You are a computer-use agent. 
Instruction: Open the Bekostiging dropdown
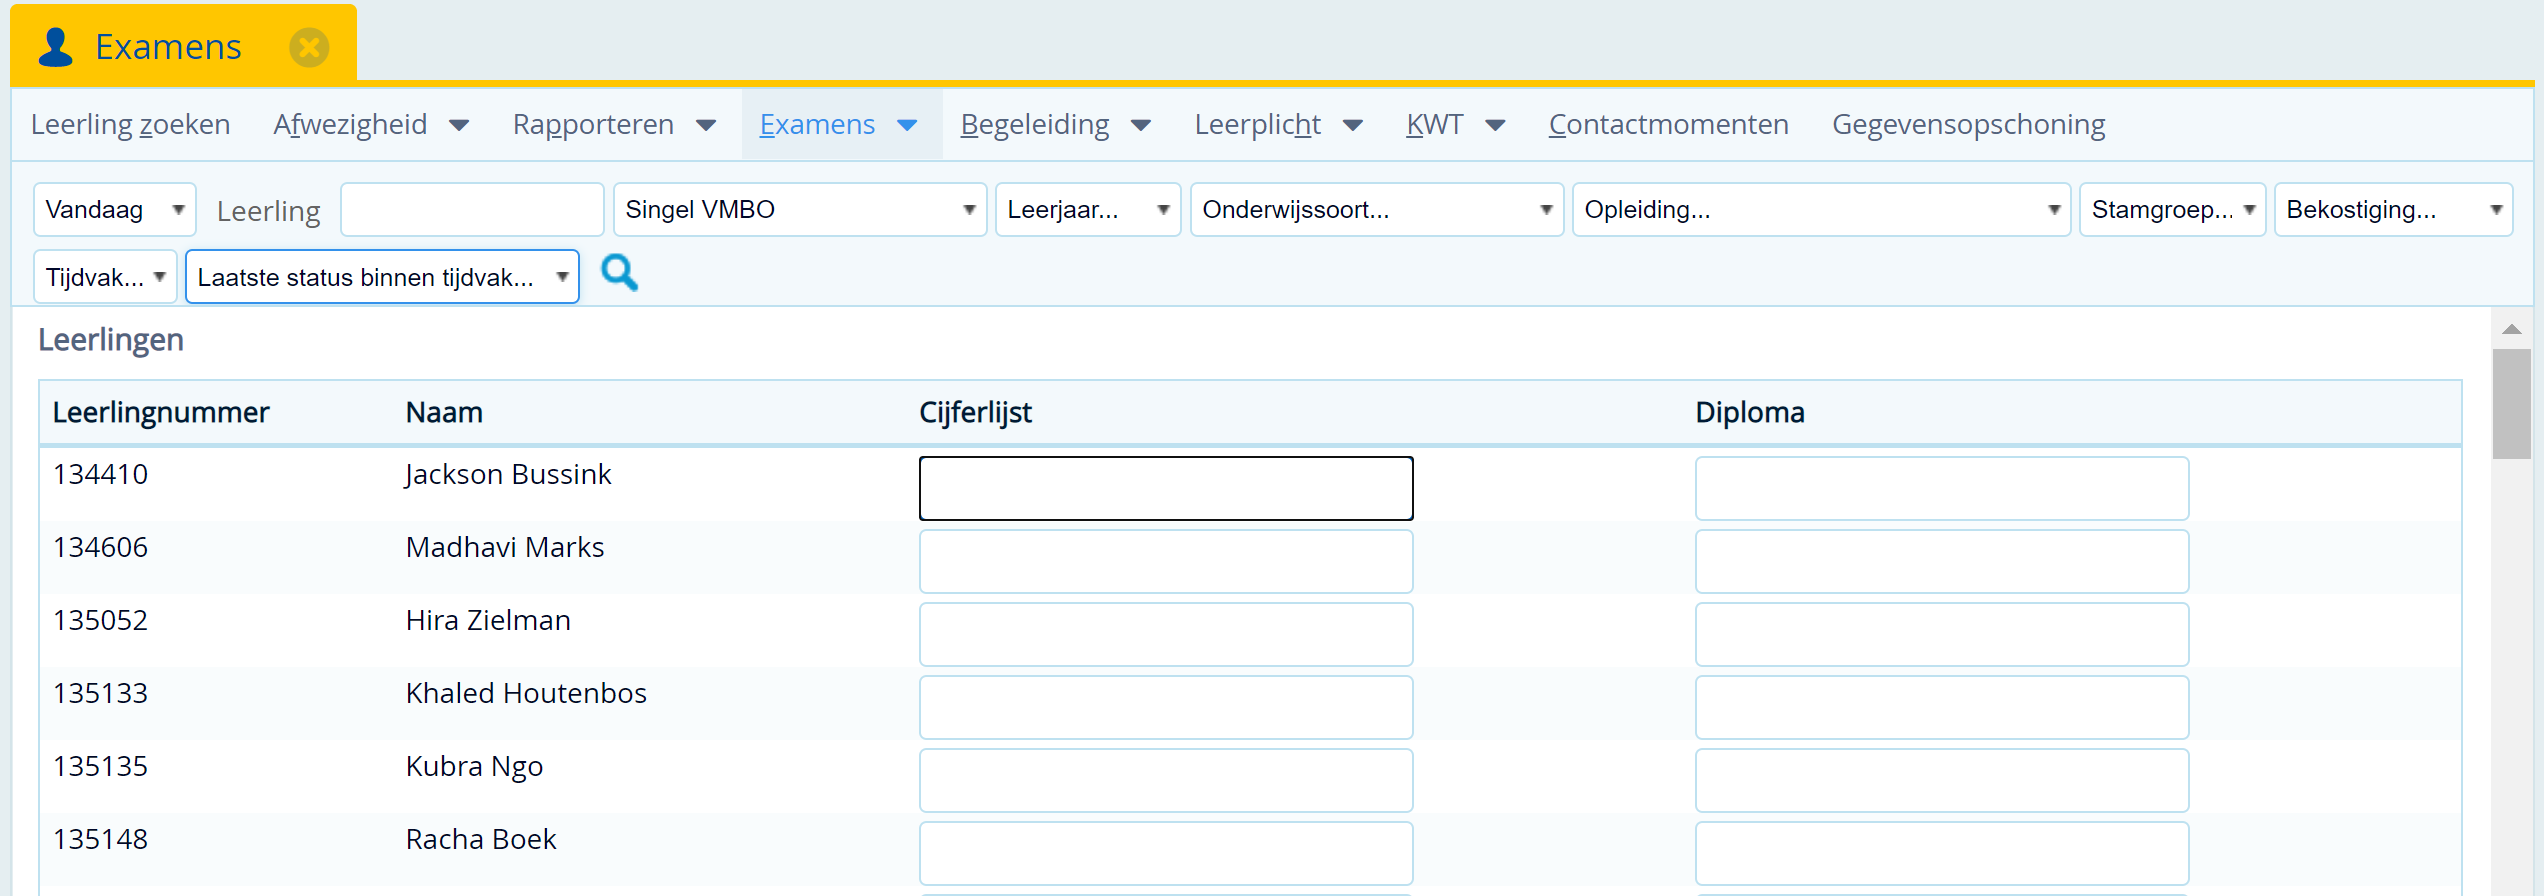(2393, 209)
